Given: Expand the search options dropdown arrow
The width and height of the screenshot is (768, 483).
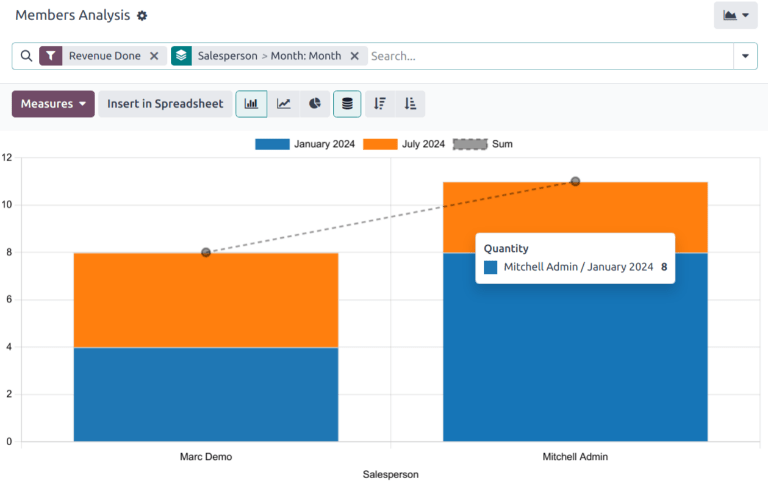Looking at the screenshot, I should point(745,57).
